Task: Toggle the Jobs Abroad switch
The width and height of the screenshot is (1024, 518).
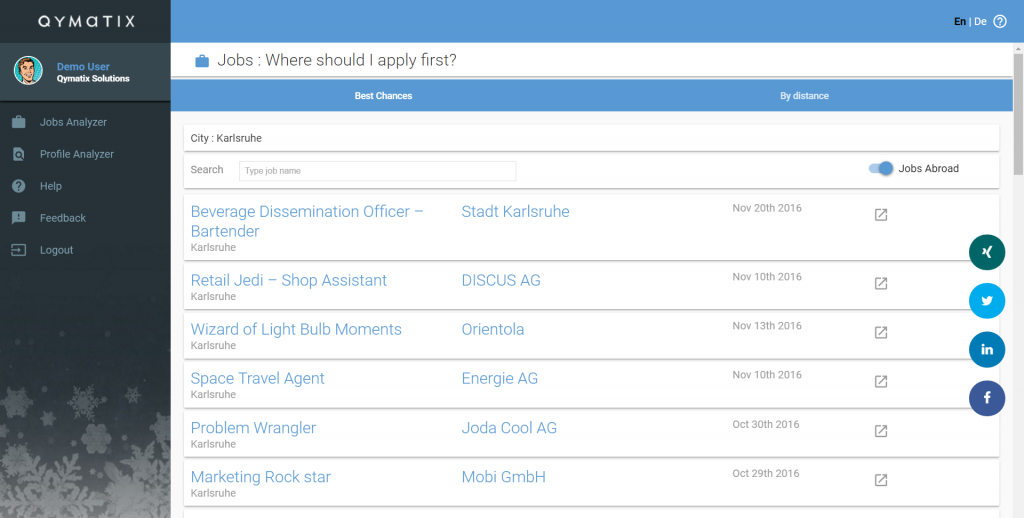Action: coord(881,169)
